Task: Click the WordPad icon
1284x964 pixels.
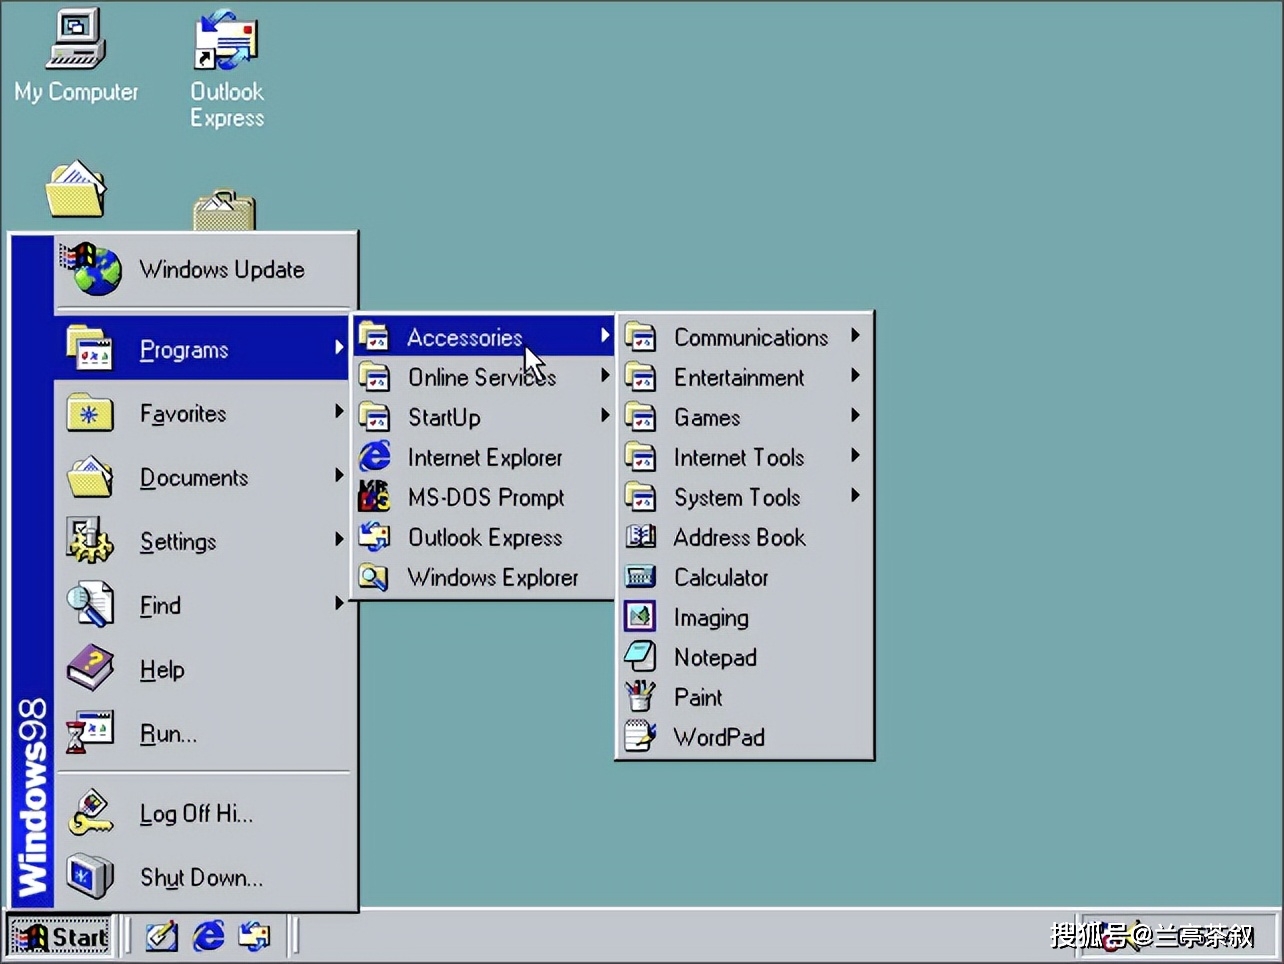Action: coord(641,737)
